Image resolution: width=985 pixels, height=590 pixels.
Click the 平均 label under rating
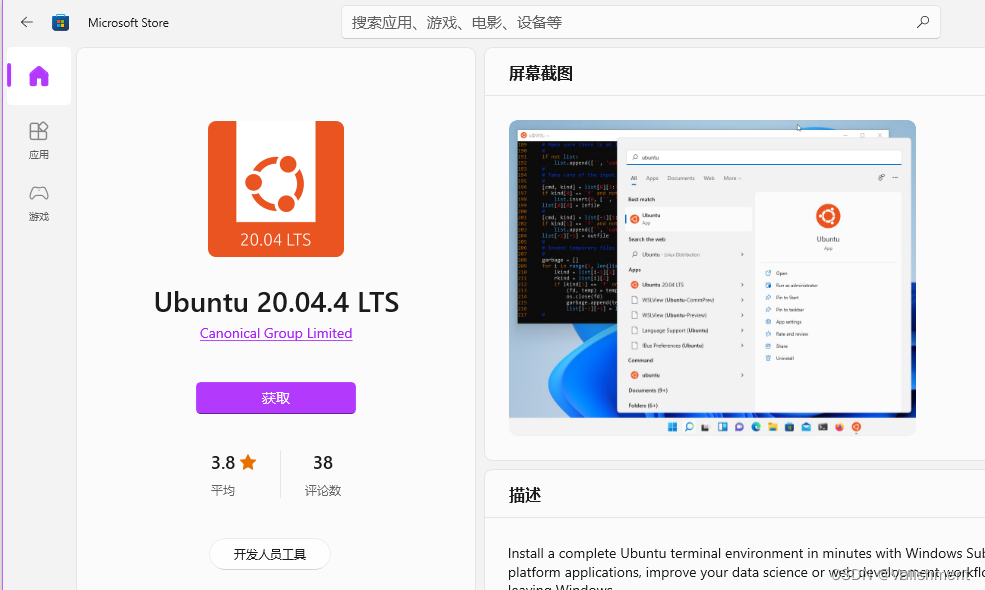(222, 490)
